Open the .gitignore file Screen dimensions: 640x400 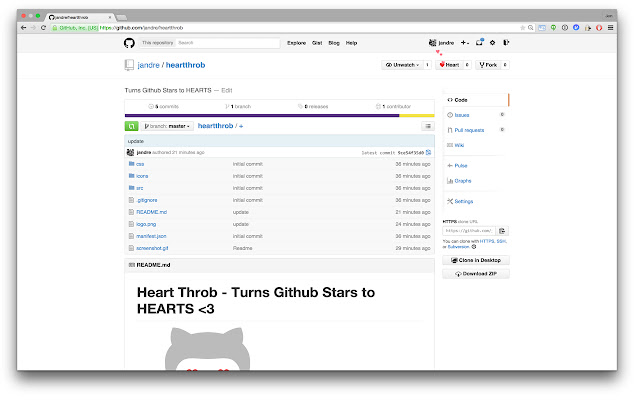click(147, 200)
